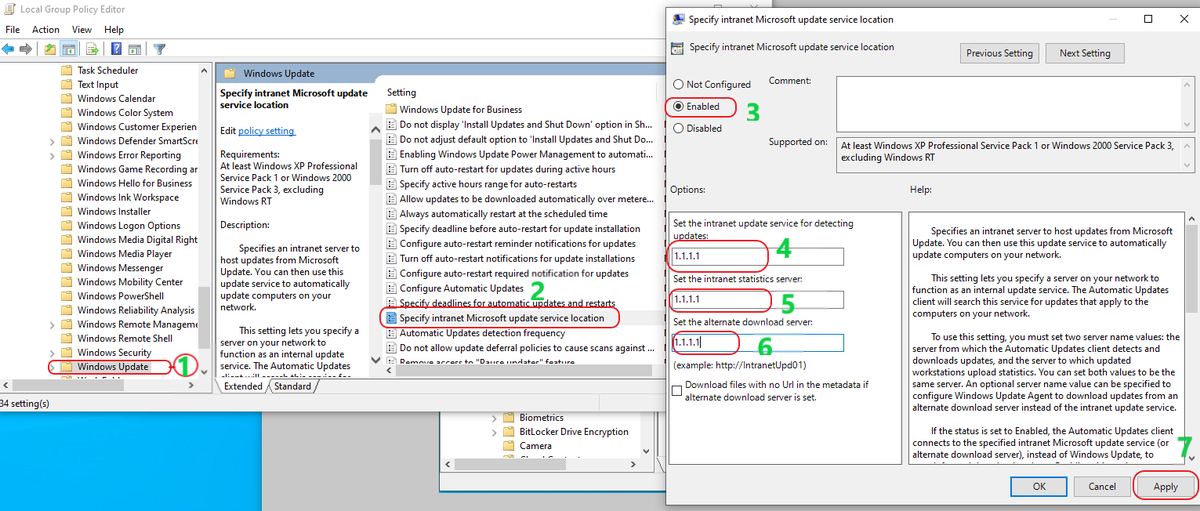Click the policy icon beside the dialog heading
This screenshot has height=511, width=1200.
pos(678,47)
